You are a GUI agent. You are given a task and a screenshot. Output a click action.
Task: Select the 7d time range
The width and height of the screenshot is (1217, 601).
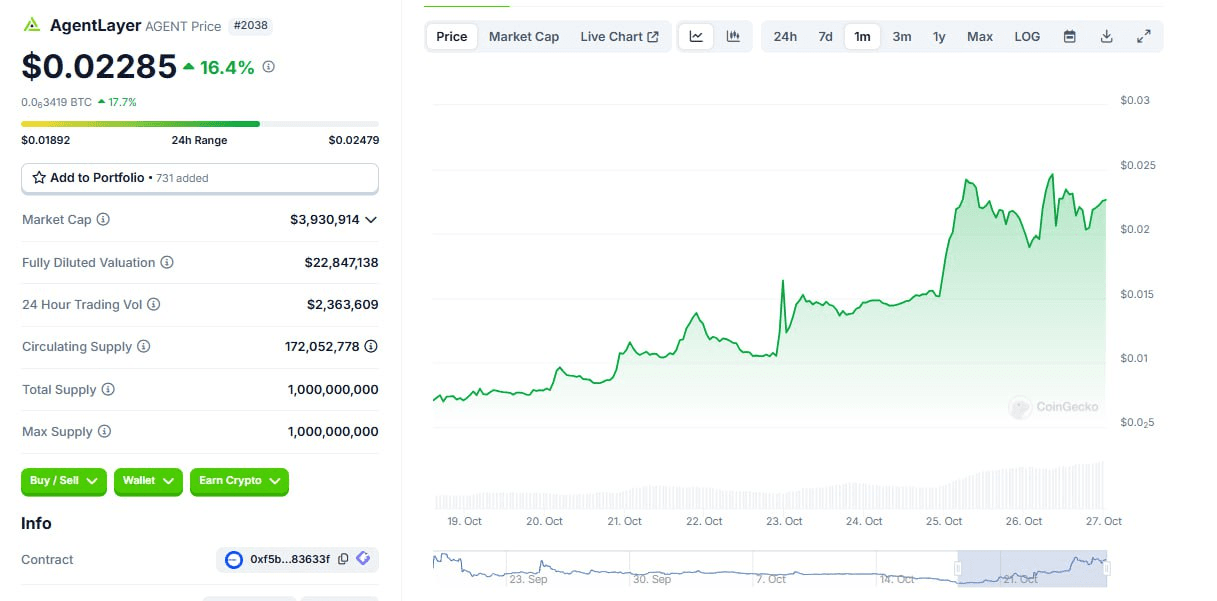tap(825, 37)
